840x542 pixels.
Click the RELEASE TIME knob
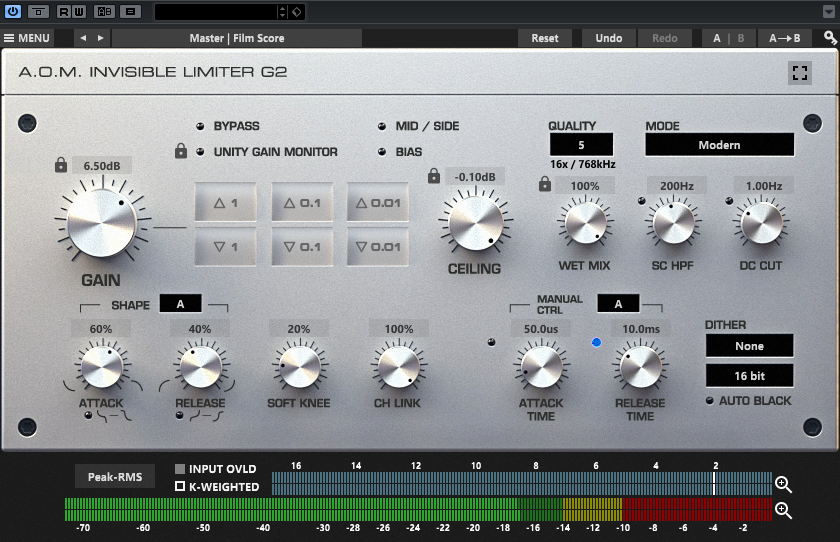point(640,367)
